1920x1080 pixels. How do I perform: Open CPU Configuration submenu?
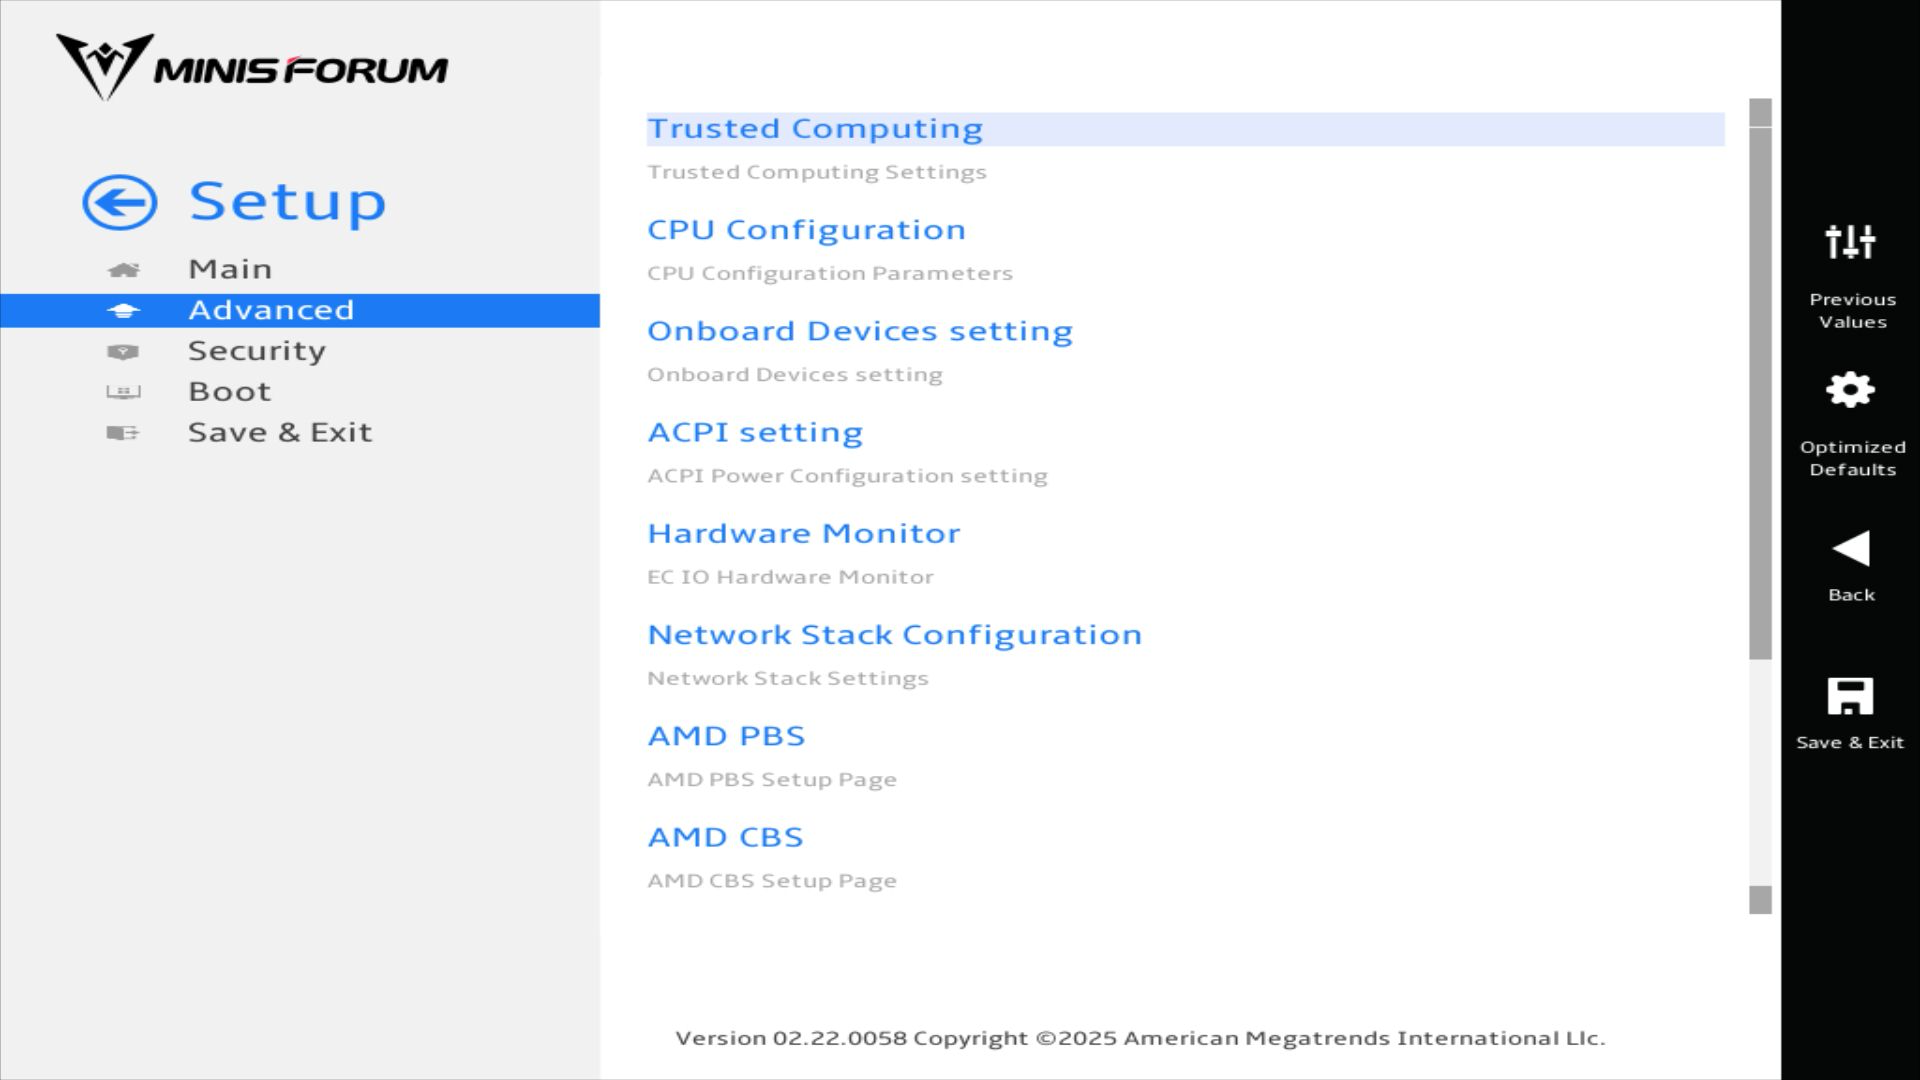806,230
